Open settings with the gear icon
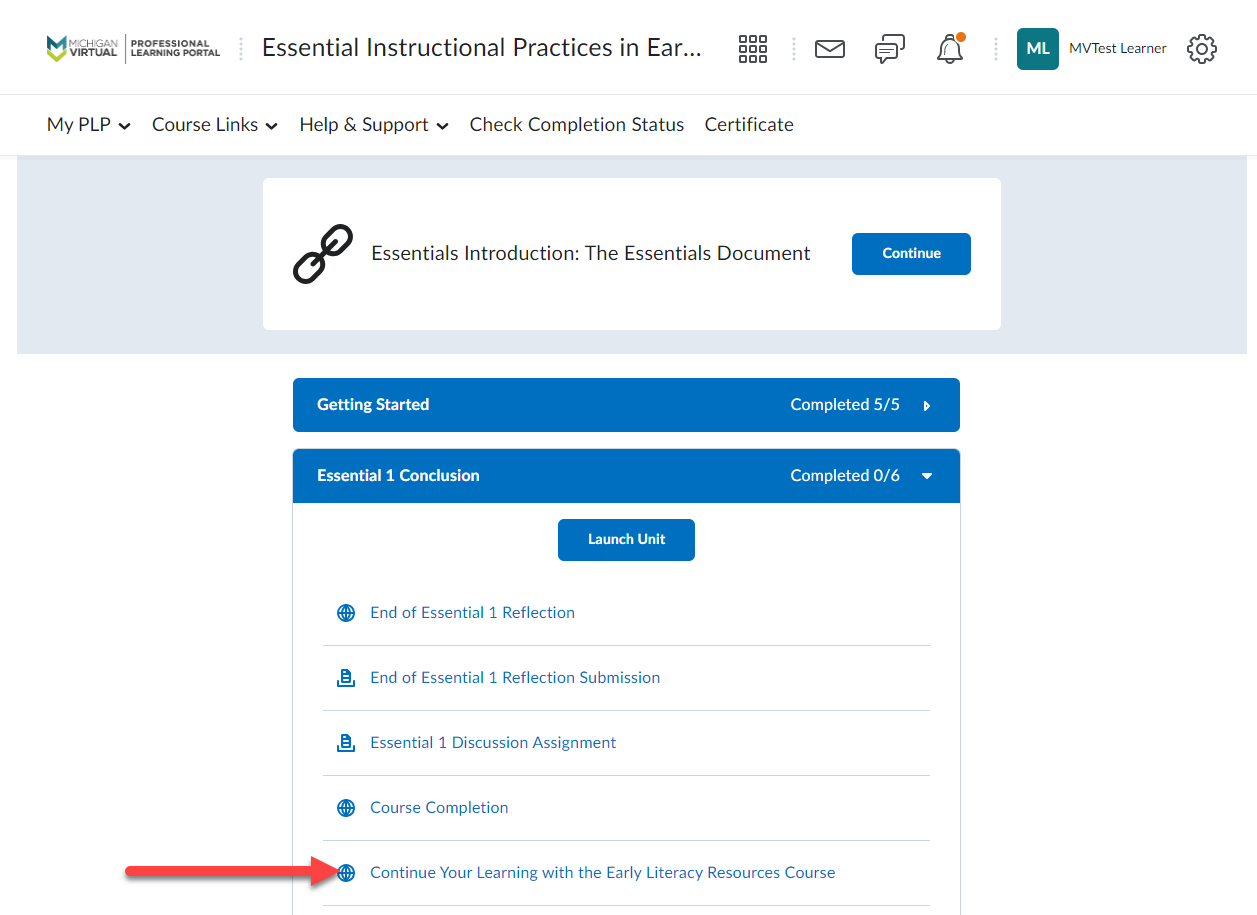The height and width of the screenshot is (915, 1257). click(1202, 48)
